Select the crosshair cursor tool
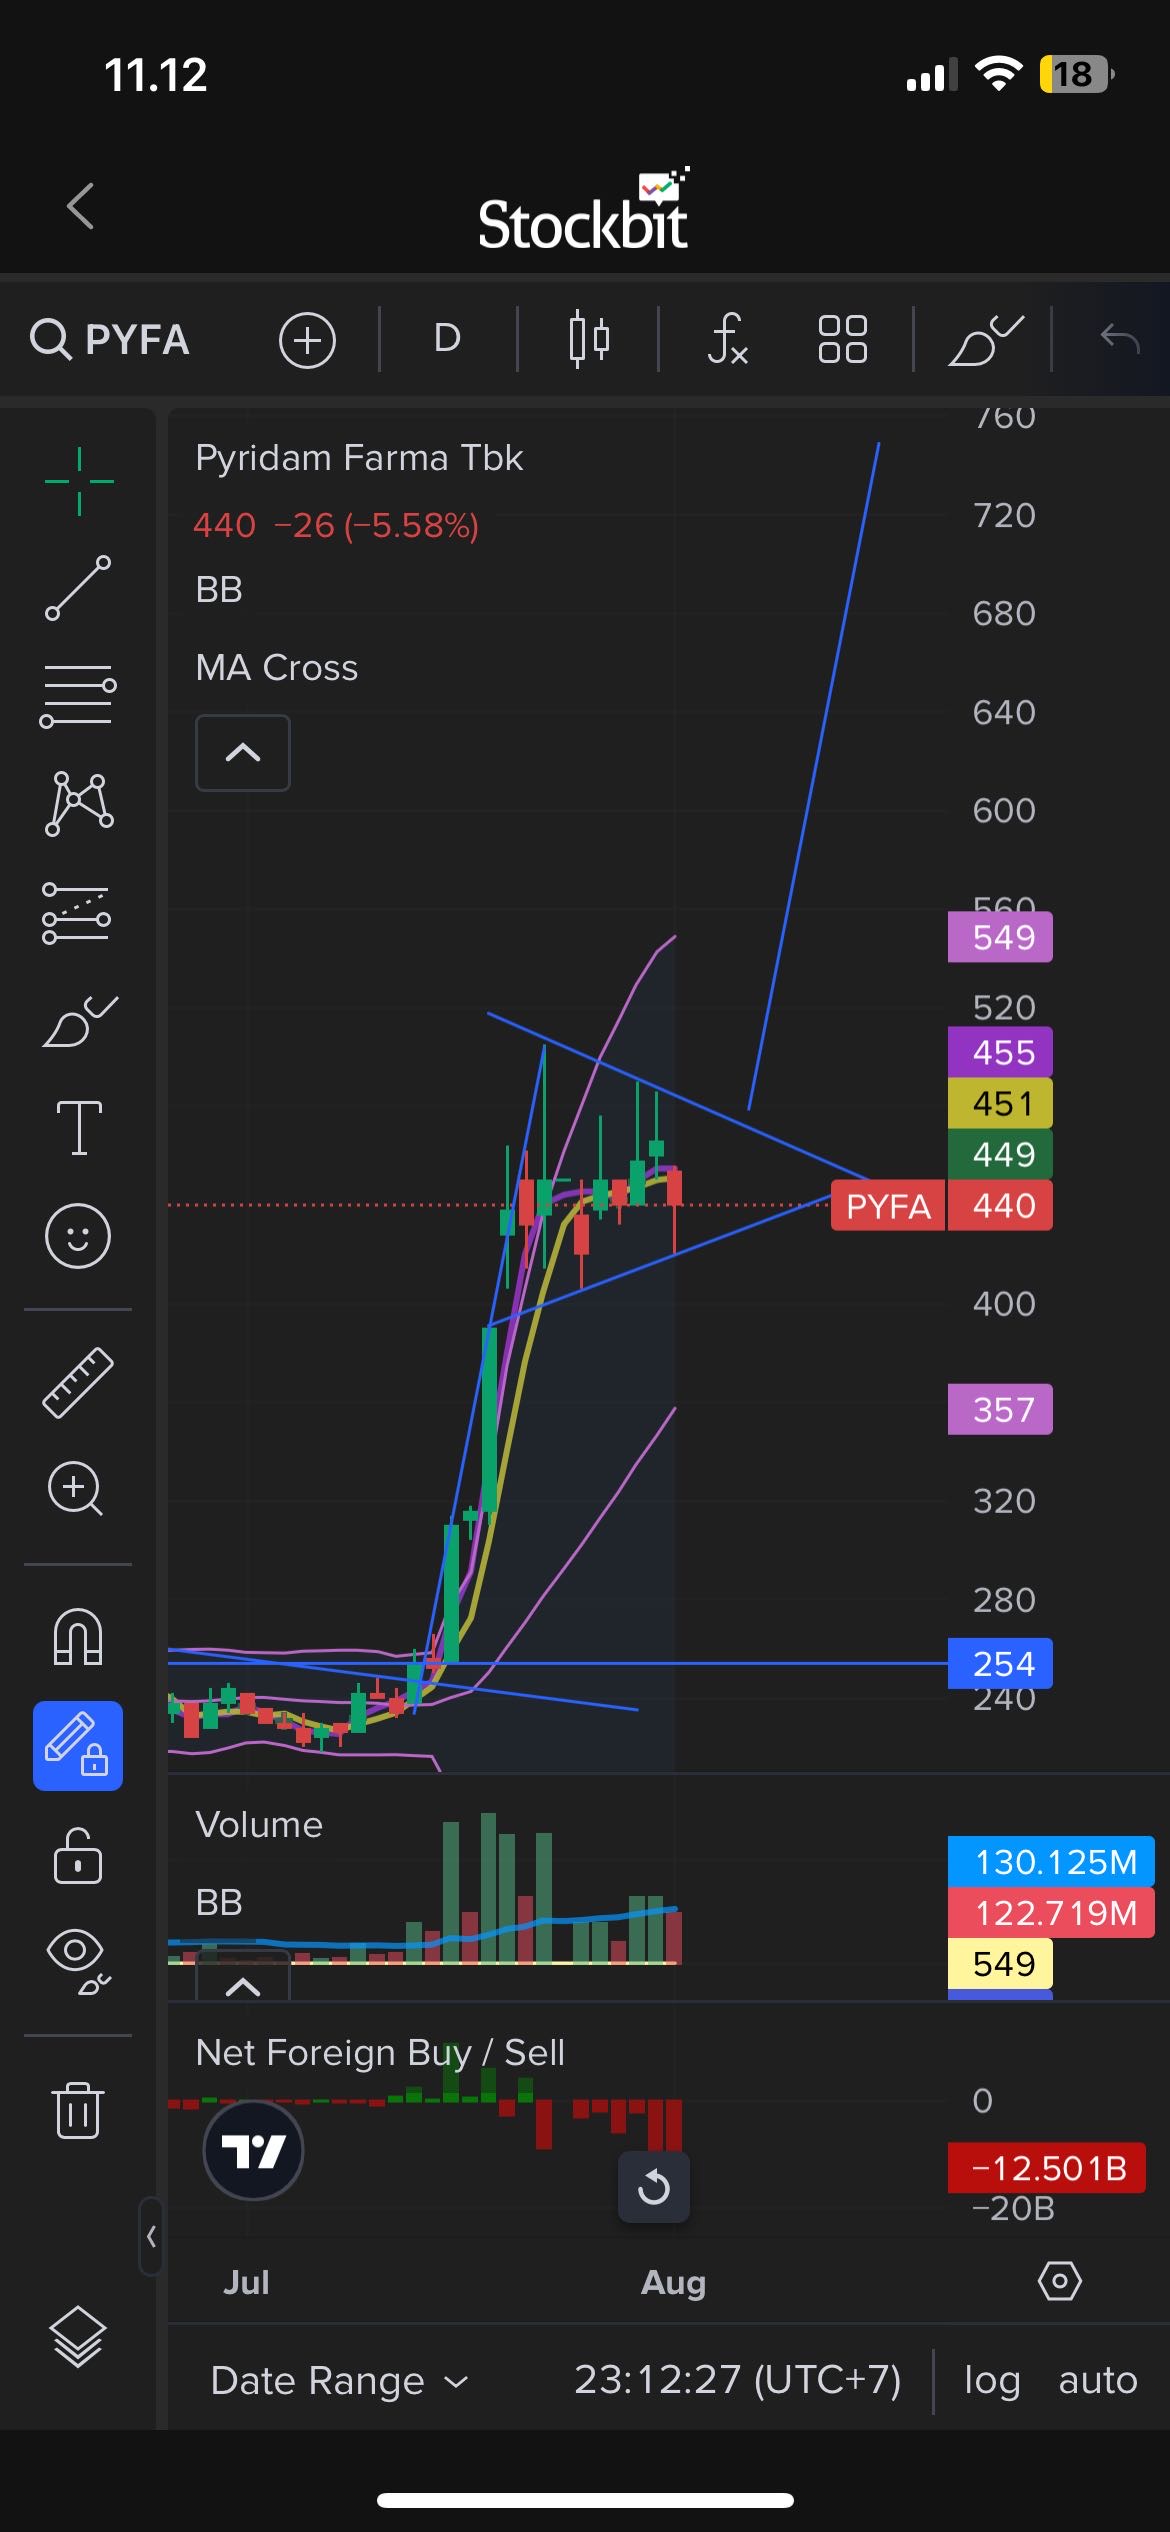Screen dimensions: 1170x2532 (79, 481)
